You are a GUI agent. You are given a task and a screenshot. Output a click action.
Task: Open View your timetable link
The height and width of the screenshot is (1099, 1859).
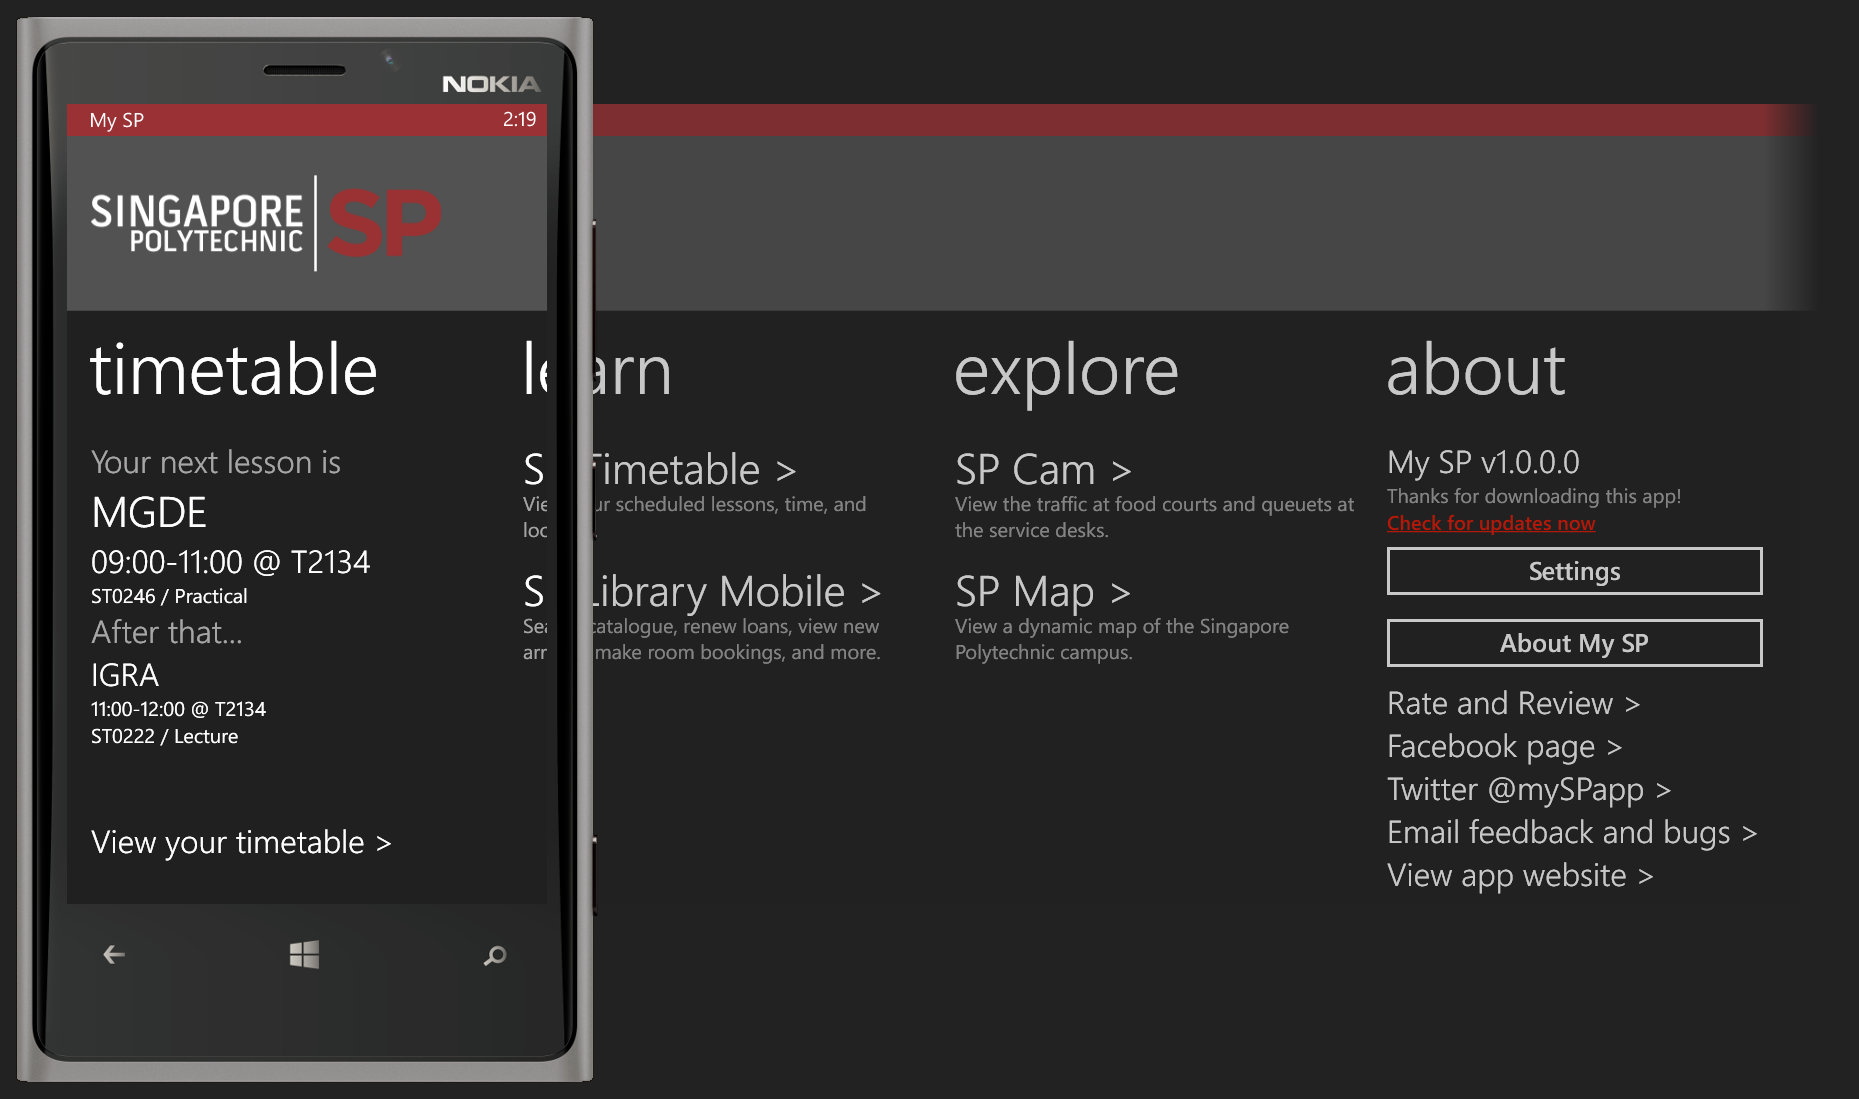click(241, 842)
